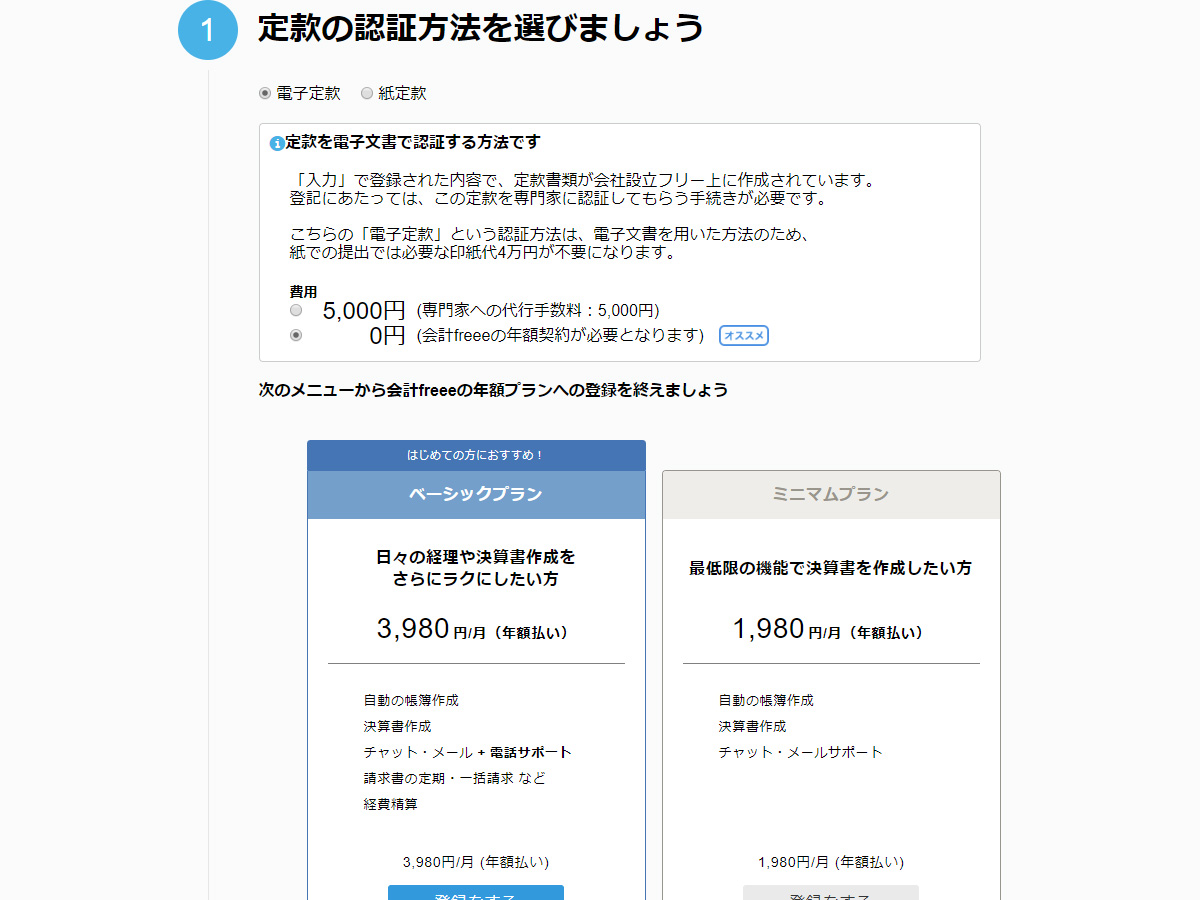The image size is (1200, 900).
Task: Click the step number 1 circle
Action: pyautogui.click(x=207, y=31)
